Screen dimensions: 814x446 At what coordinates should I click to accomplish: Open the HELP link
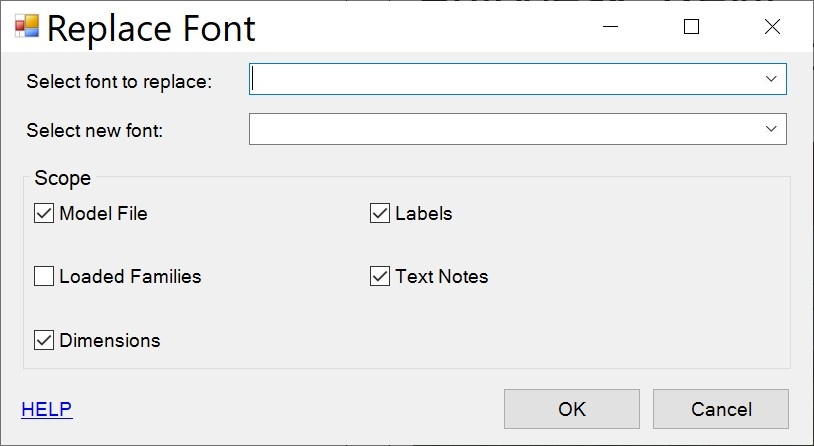47,409
